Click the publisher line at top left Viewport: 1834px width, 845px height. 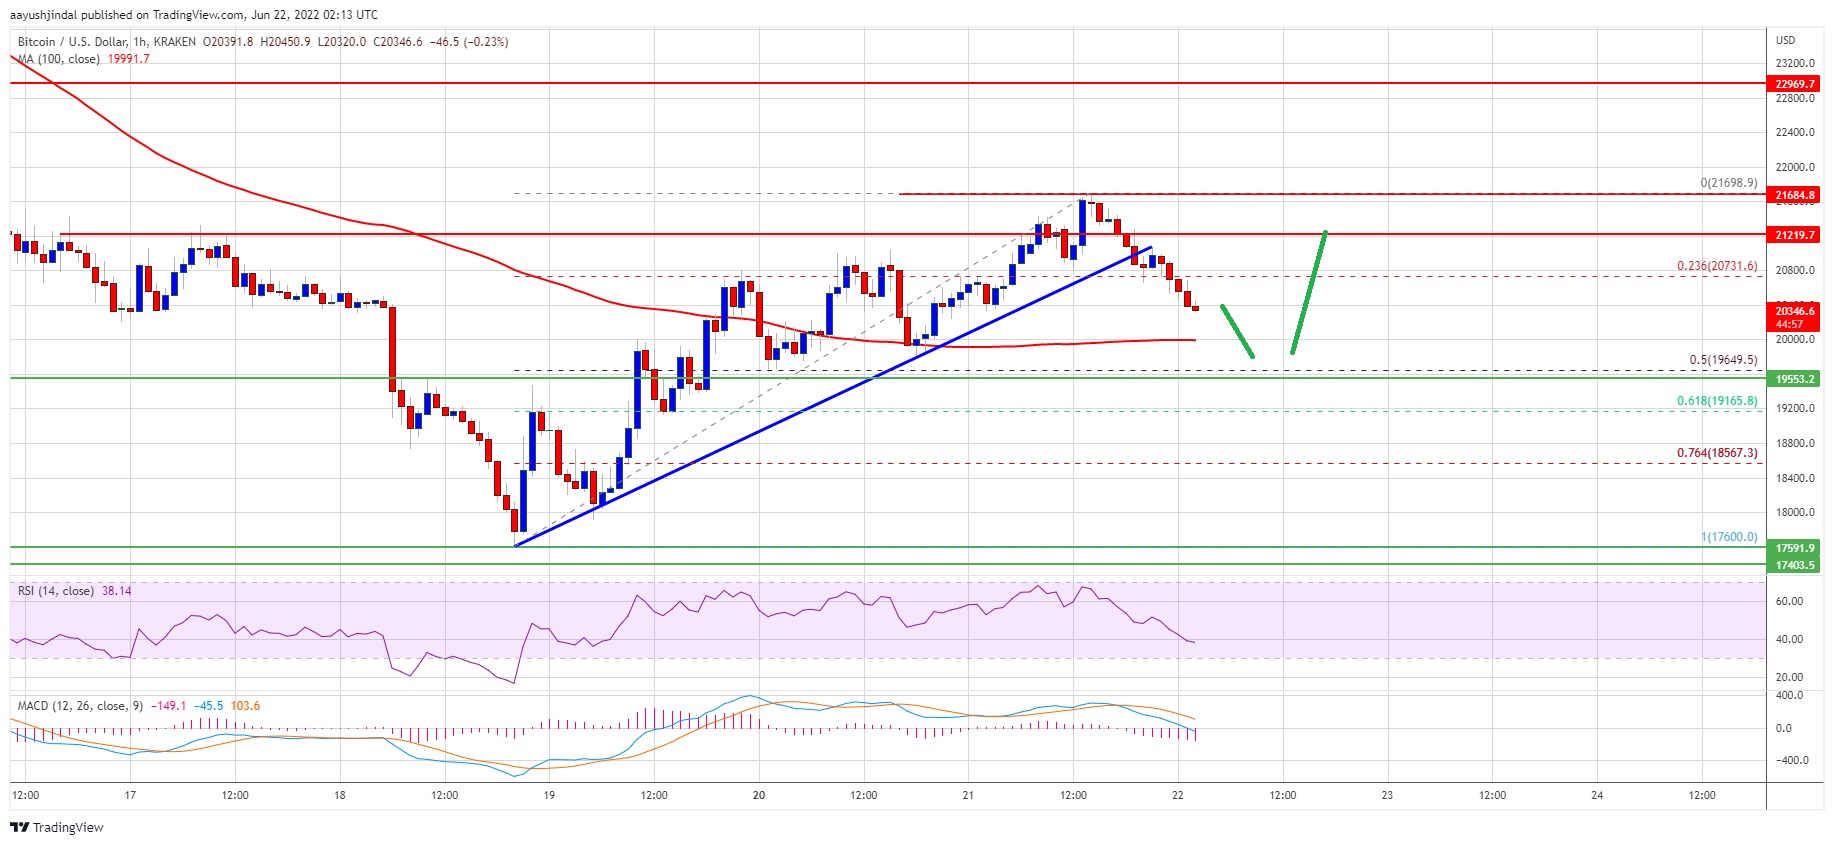click(194, 15)
